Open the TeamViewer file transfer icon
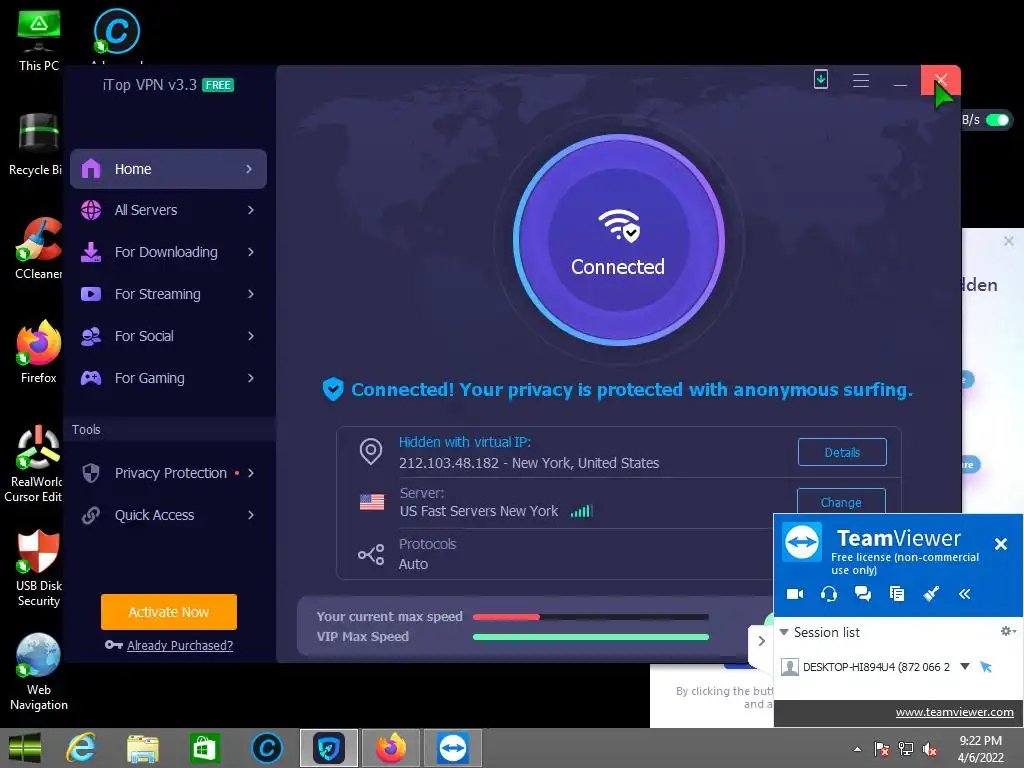Image resolution: width=1024 pixels, height=768 pixels. tap(897, 594)
